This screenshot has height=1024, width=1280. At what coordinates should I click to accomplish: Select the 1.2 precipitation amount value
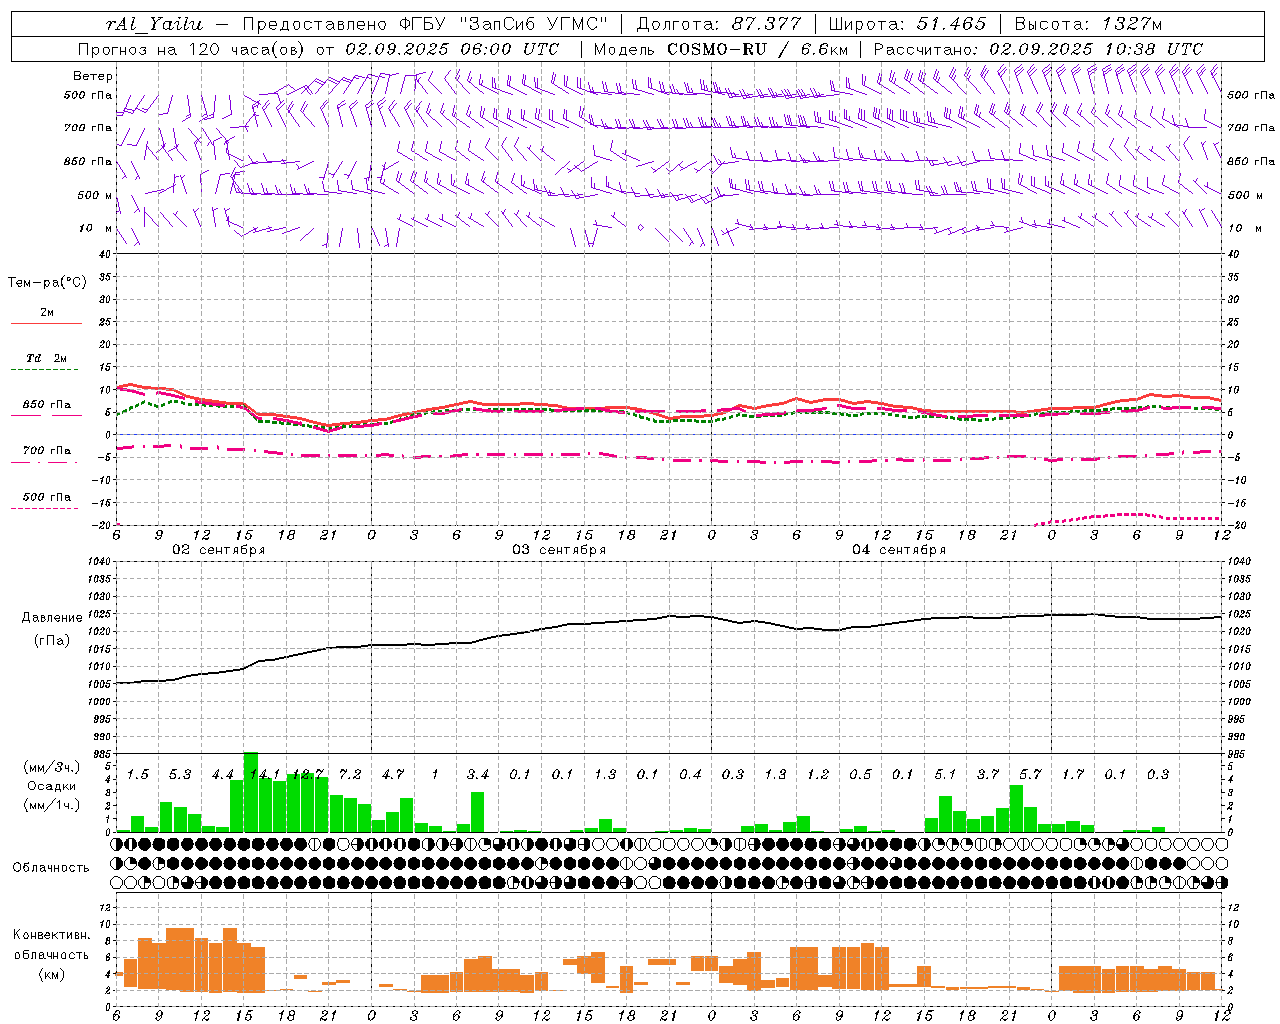tap(818, 775)
